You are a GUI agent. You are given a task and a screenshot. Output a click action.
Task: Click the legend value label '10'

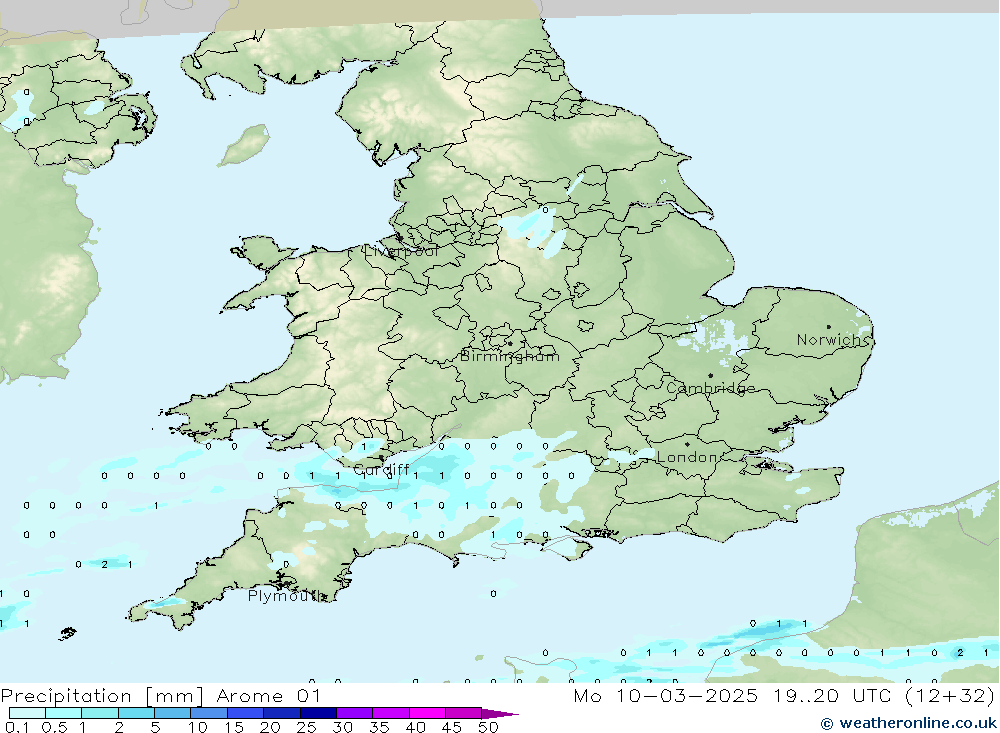[198, 727]
